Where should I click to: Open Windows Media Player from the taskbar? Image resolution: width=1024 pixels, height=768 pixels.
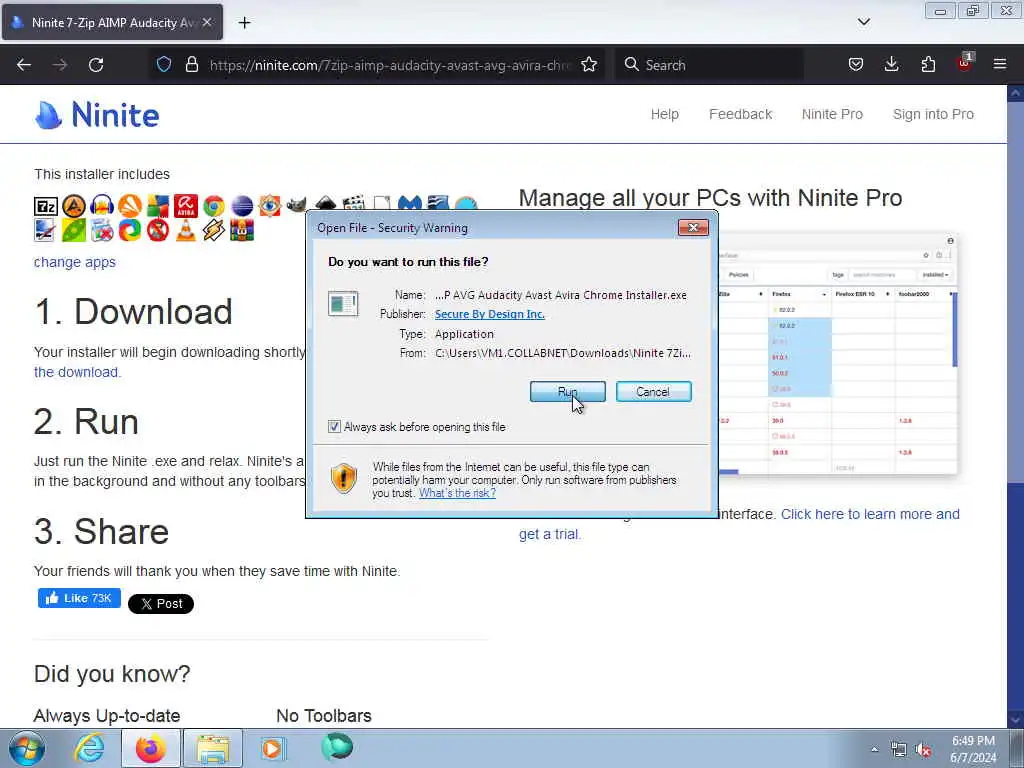click(x=272, y=748)
